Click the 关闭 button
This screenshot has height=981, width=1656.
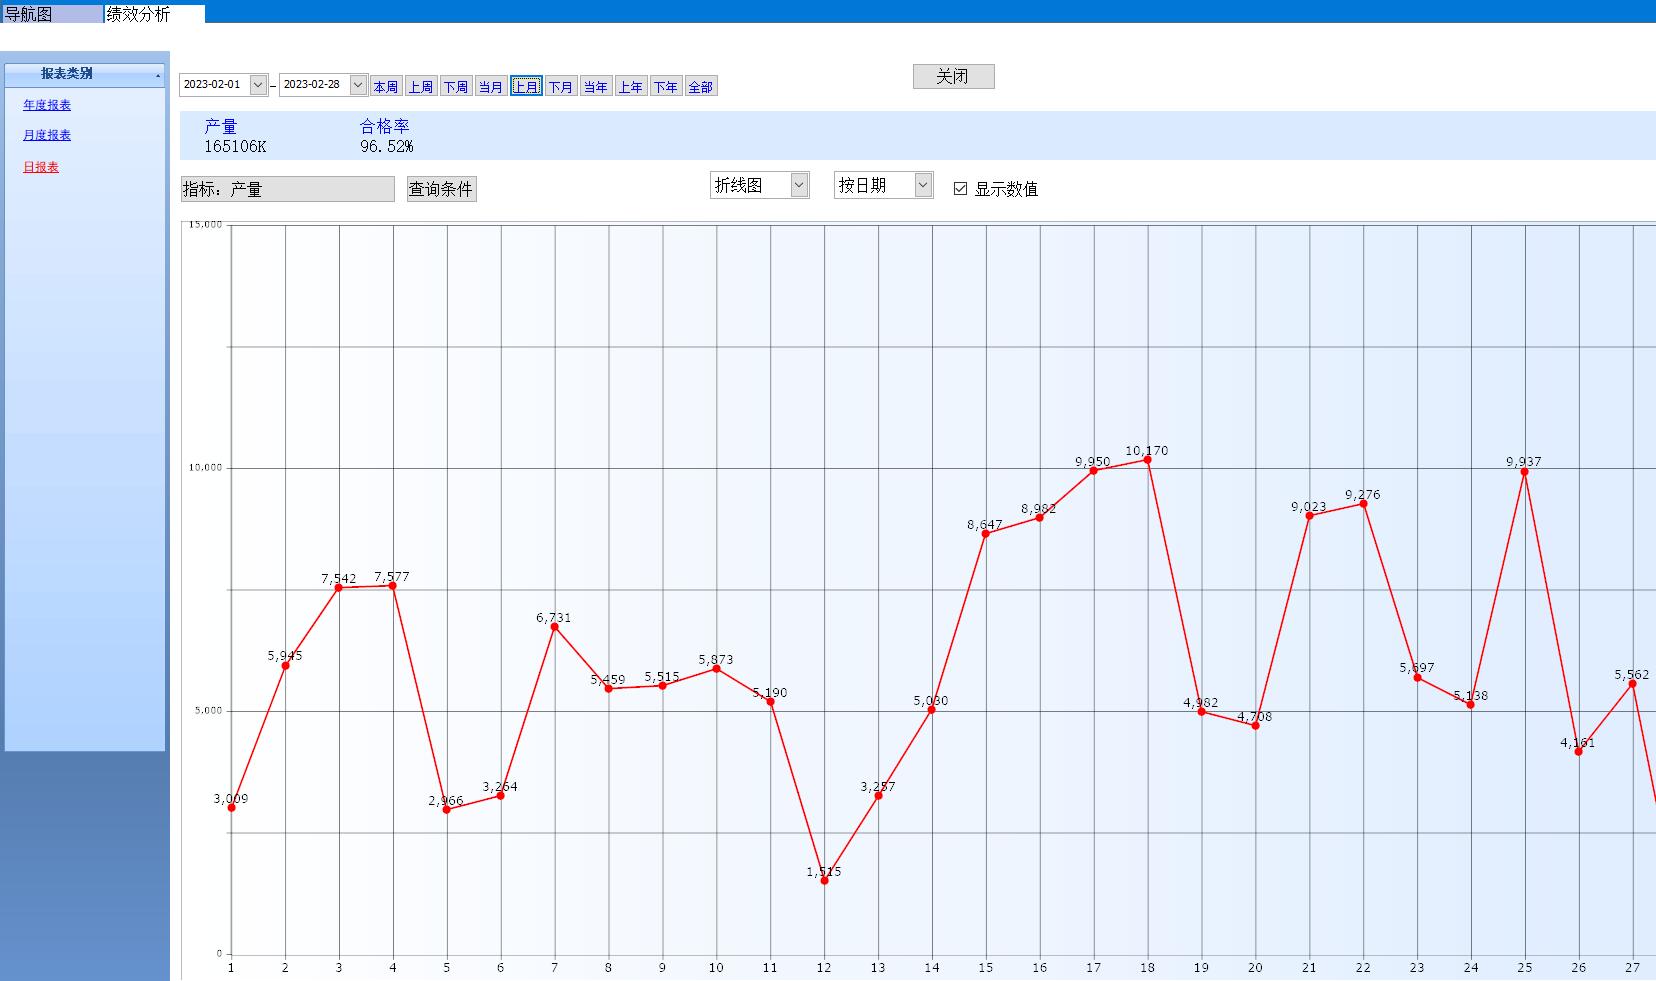click(x=953, y=77)
